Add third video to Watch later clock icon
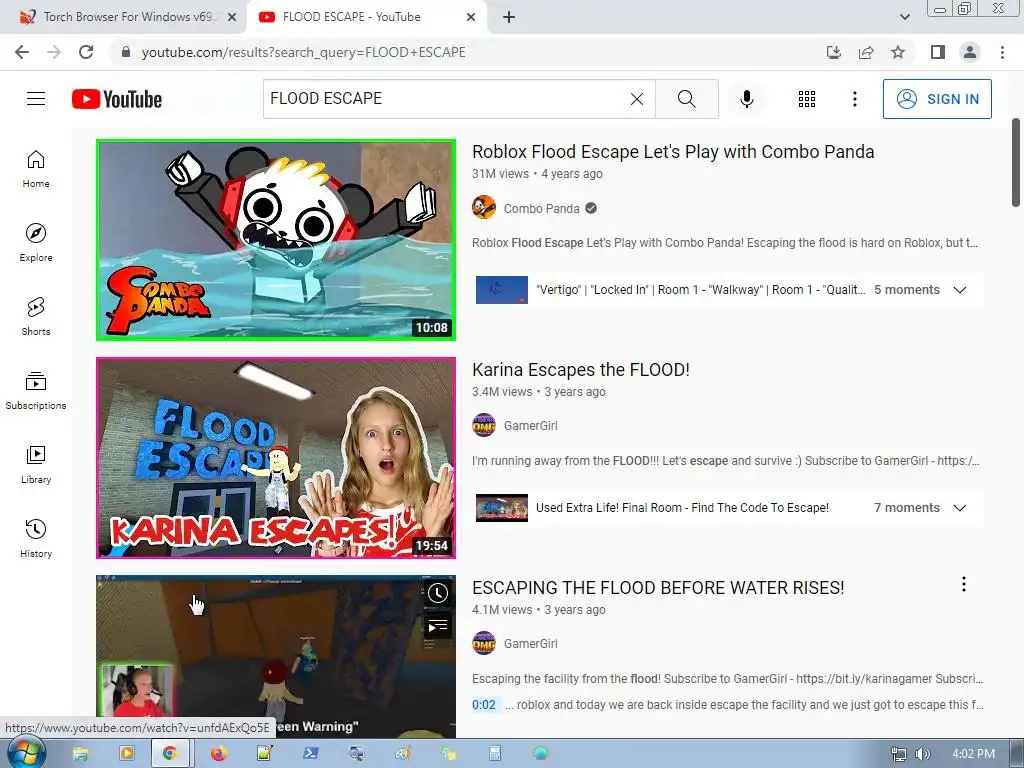 click(x=438, y=593)
